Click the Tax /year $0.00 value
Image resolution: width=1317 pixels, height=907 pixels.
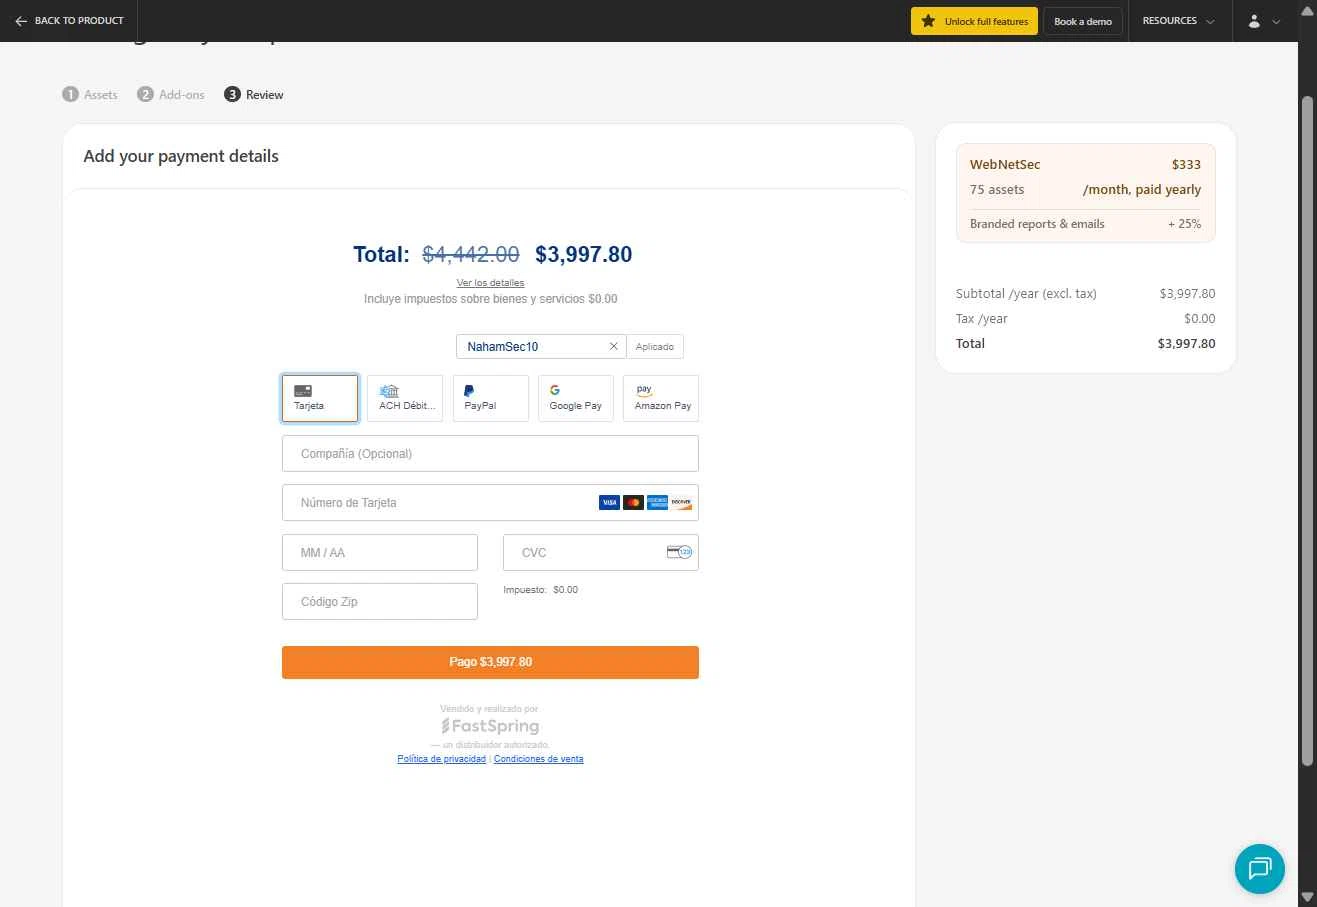[1200, 319]
